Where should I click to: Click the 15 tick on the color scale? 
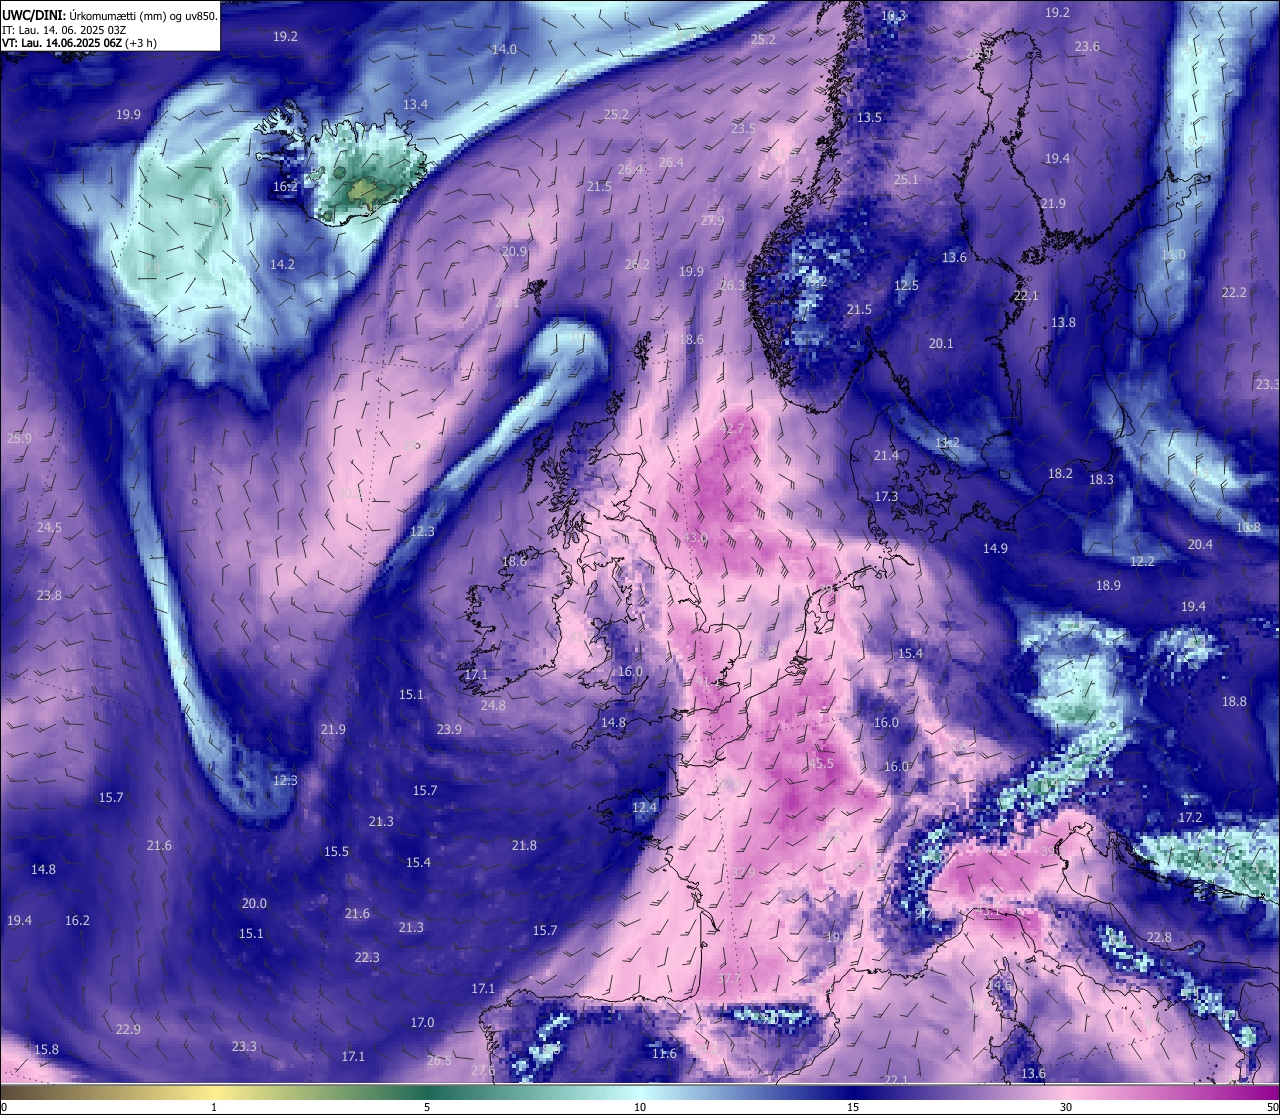coord(853,1107)
